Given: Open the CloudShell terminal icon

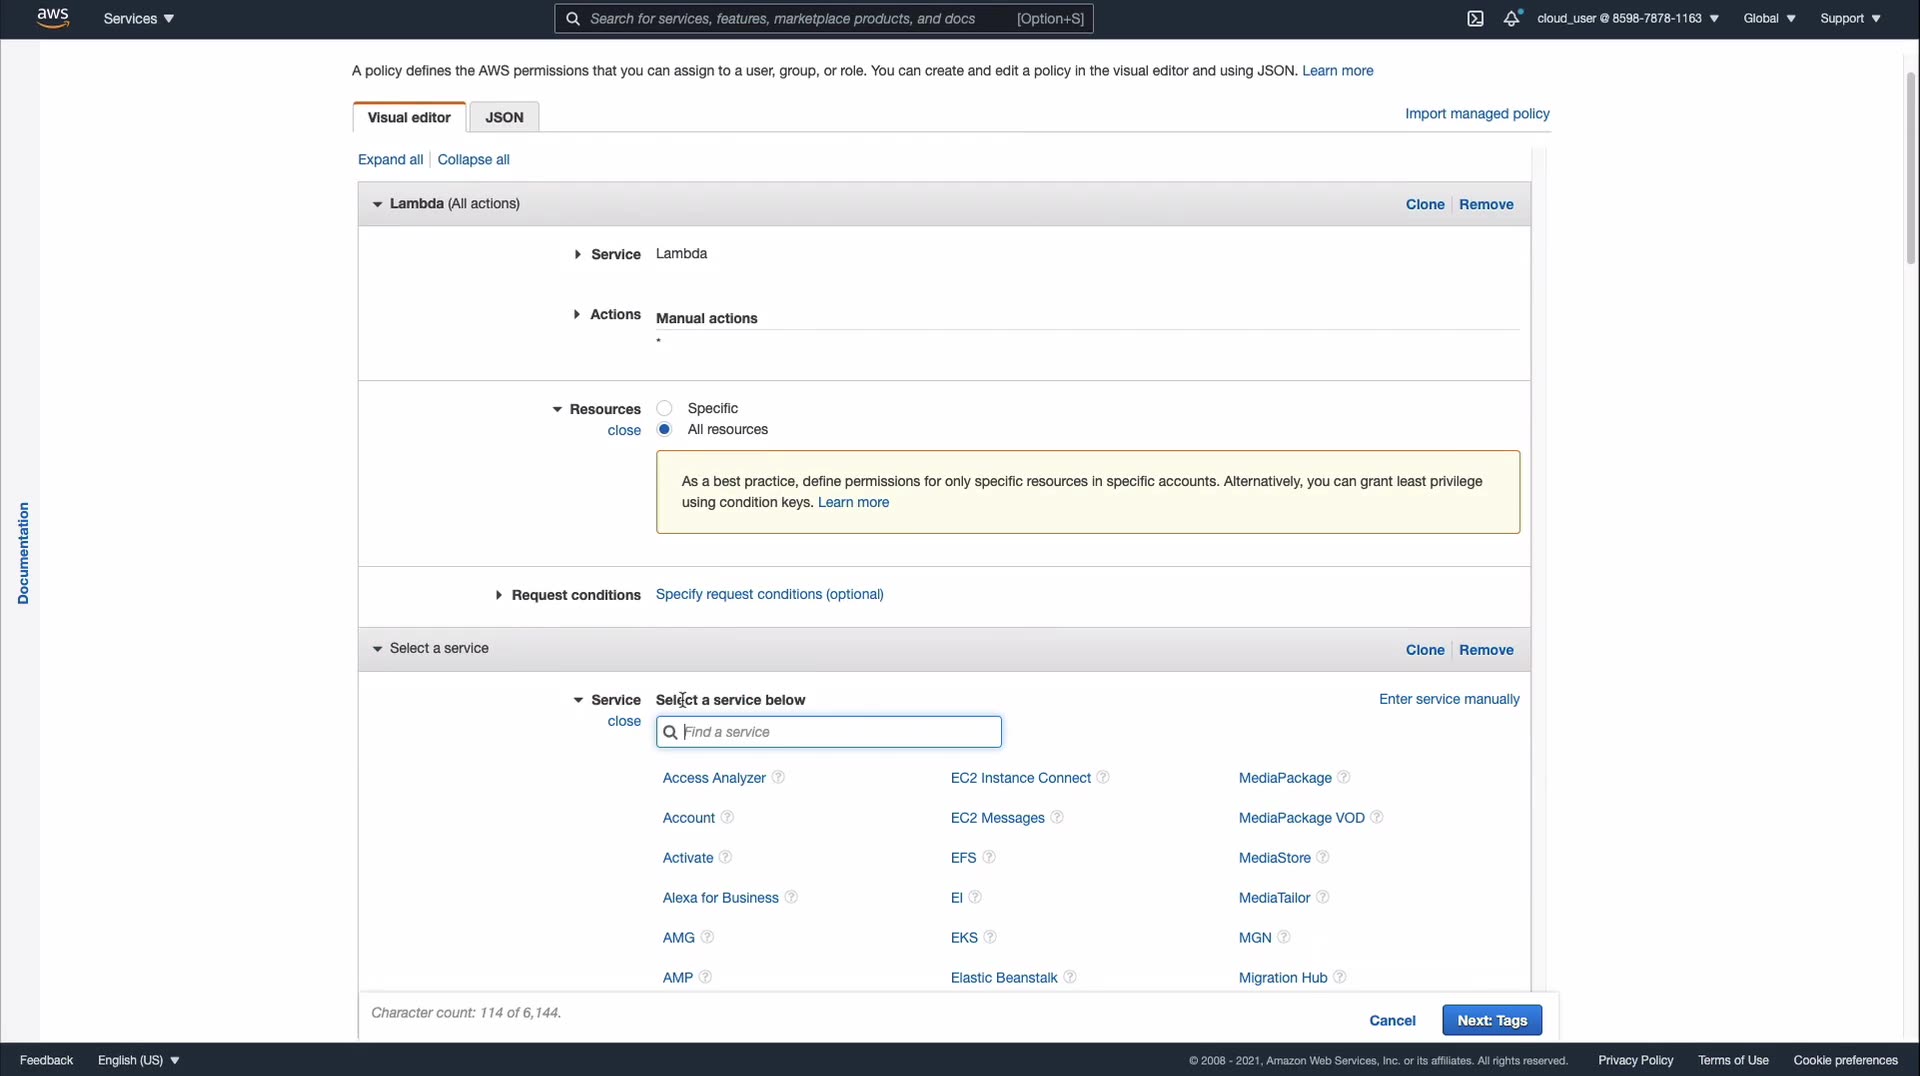Looking at the screenshot, I should 1475,18.
